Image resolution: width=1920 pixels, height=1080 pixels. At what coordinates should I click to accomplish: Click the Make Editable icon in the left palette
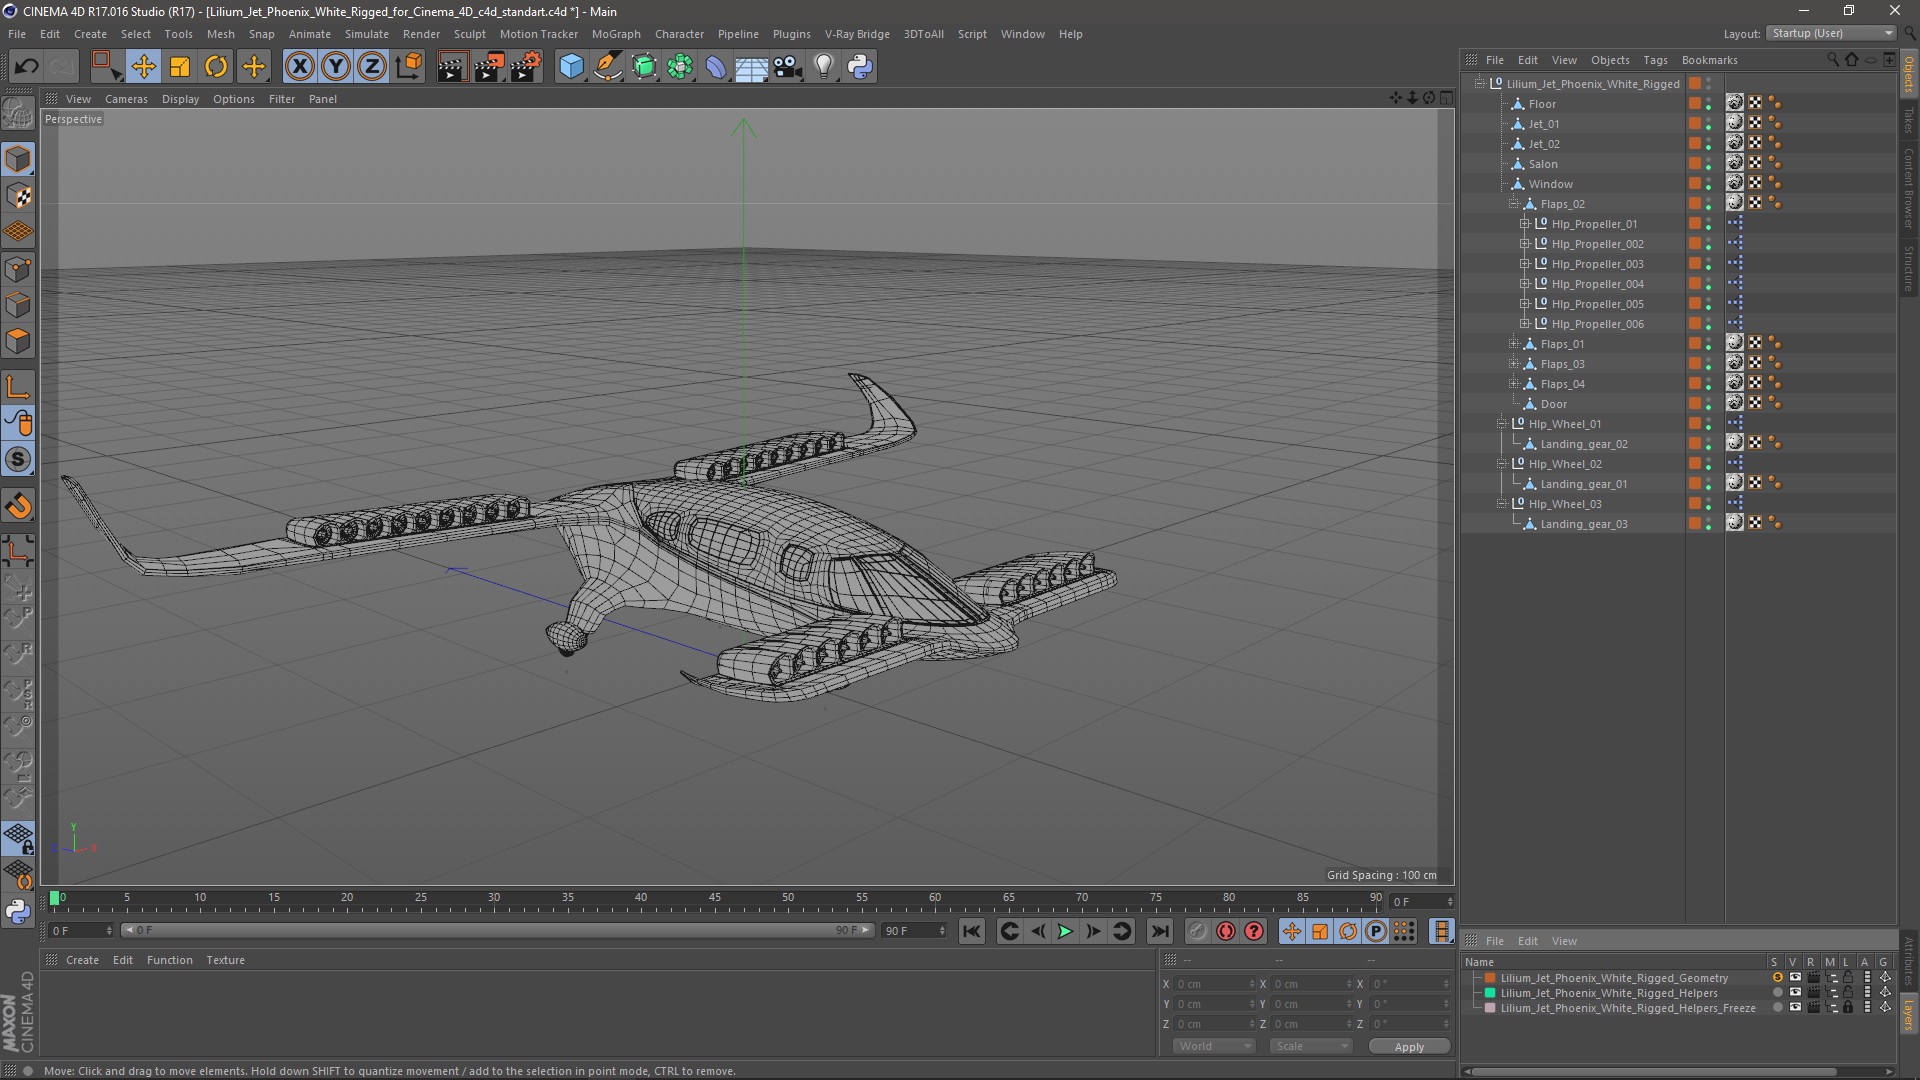(18, 114)
